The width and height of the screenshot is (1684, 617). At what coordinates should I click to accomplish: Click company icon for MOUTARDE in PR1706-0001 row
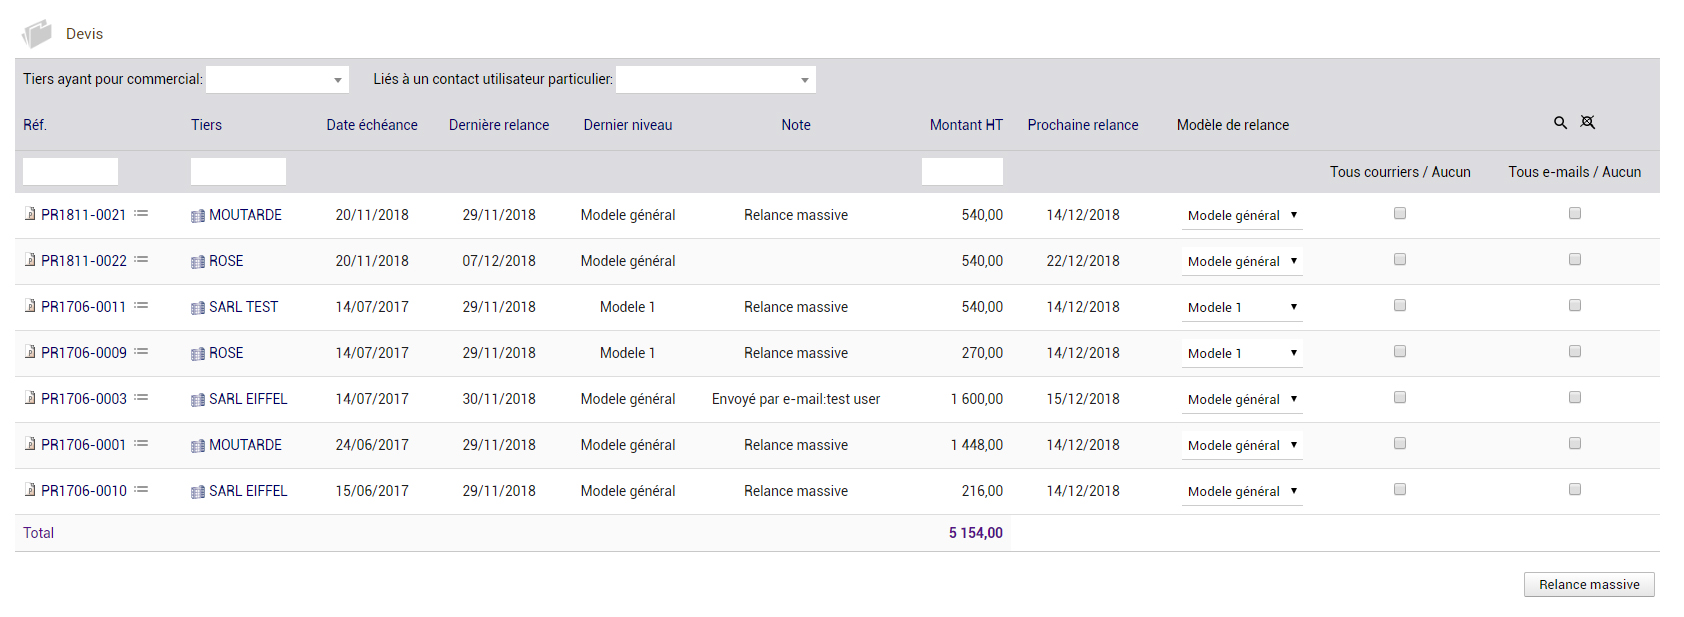click(198, 446)
